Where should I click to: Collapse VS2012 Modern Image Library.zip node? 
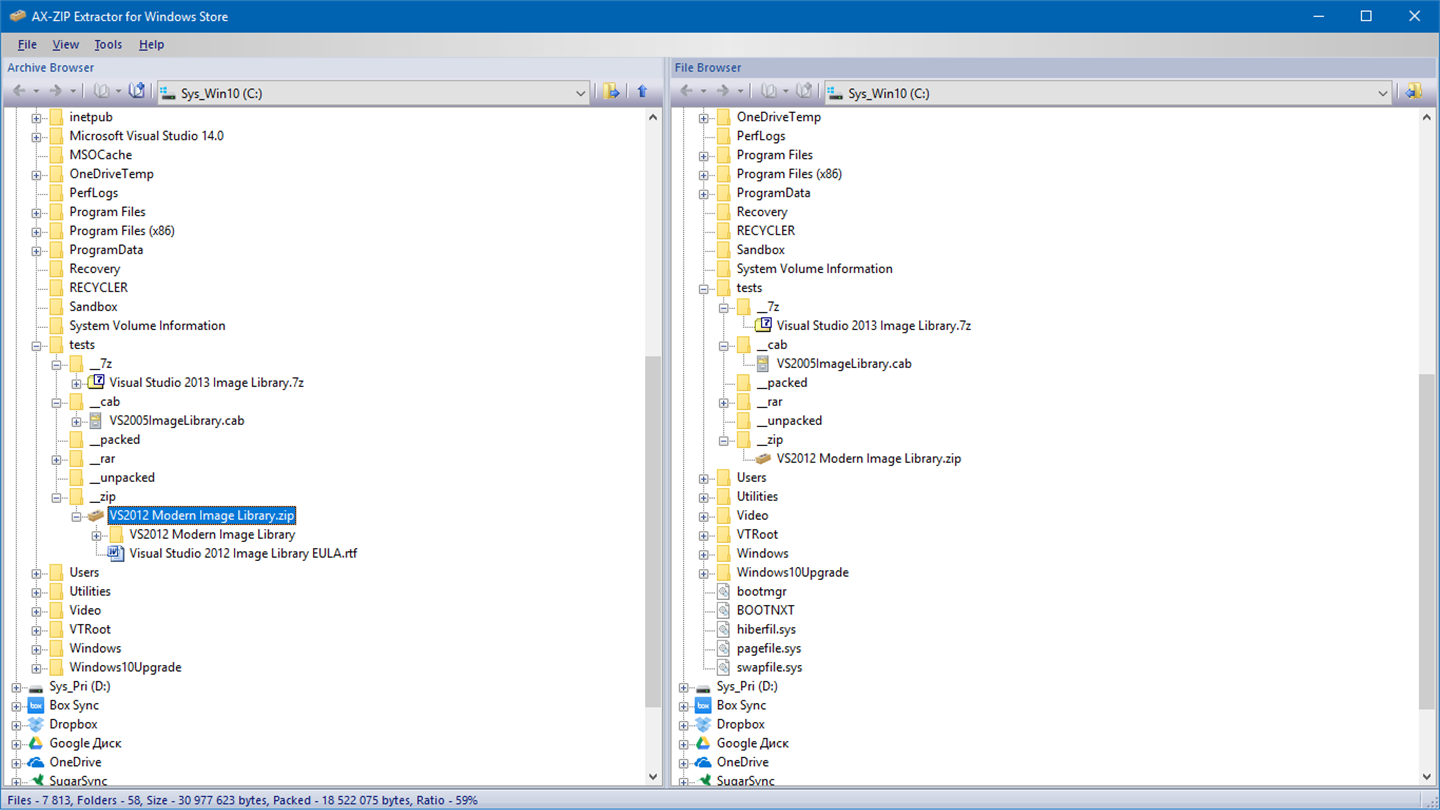point(77,516)
